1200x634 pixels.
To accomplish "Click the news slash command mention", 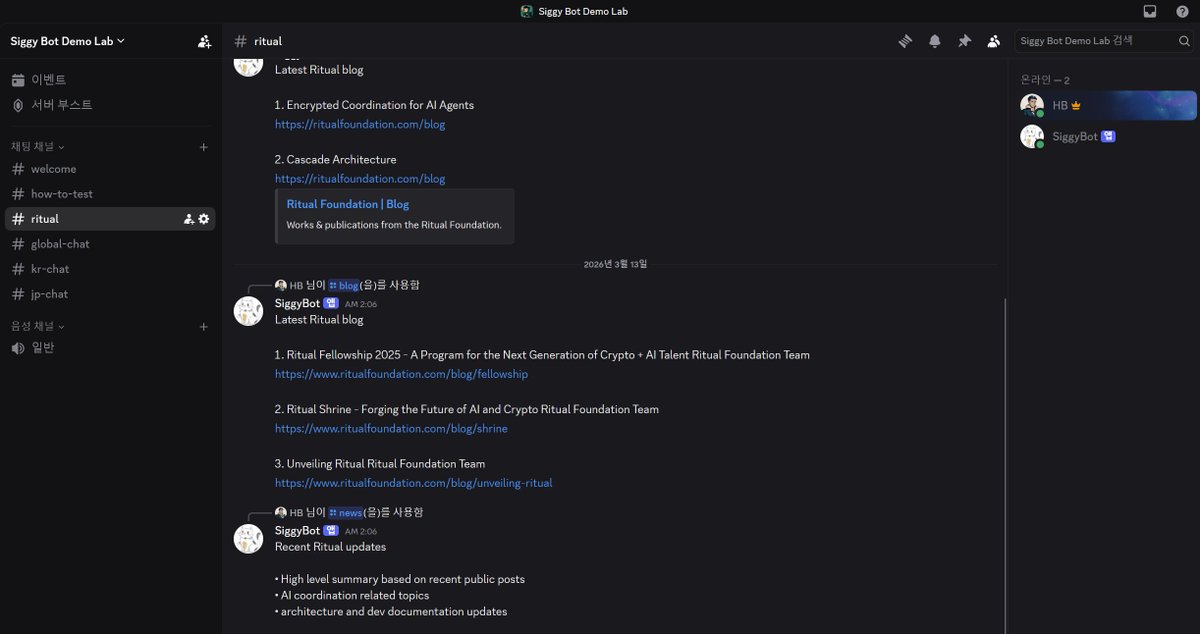I will coord(345,513).
